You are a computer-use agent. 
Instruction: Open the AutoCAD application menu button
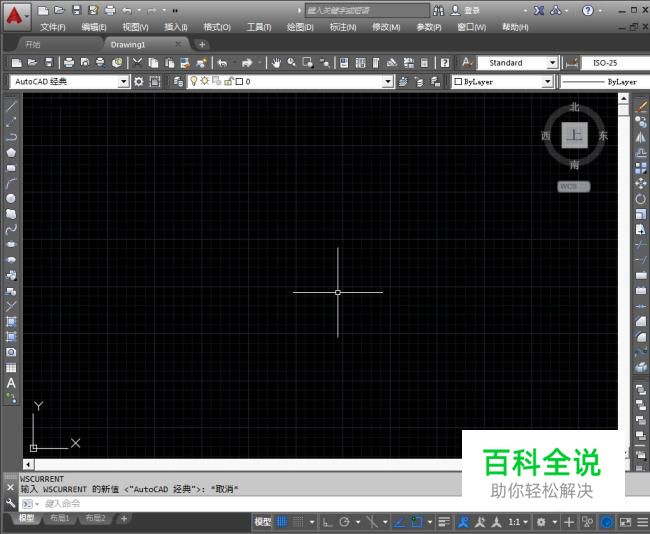coord(17,17)
